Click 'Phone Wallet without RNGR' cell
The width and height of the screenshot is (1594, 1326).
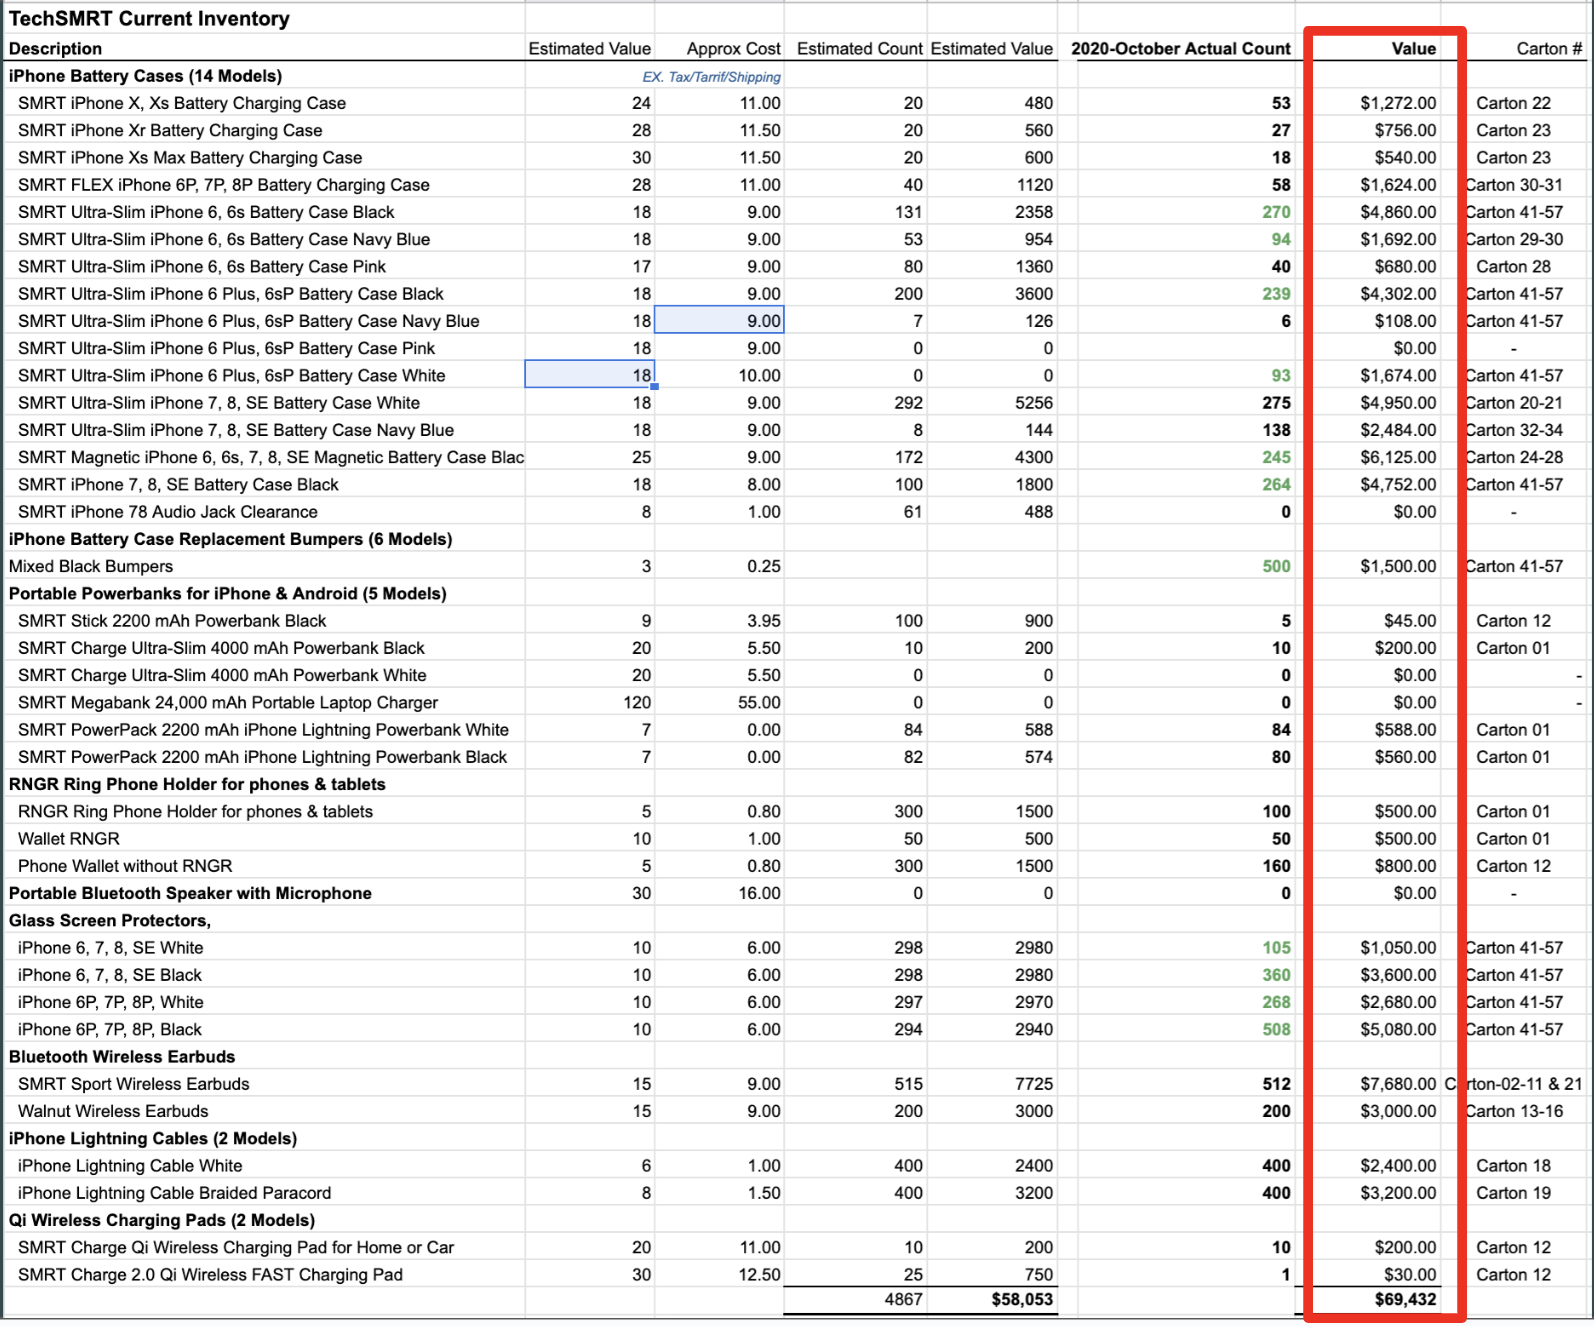tap(125, 866)
